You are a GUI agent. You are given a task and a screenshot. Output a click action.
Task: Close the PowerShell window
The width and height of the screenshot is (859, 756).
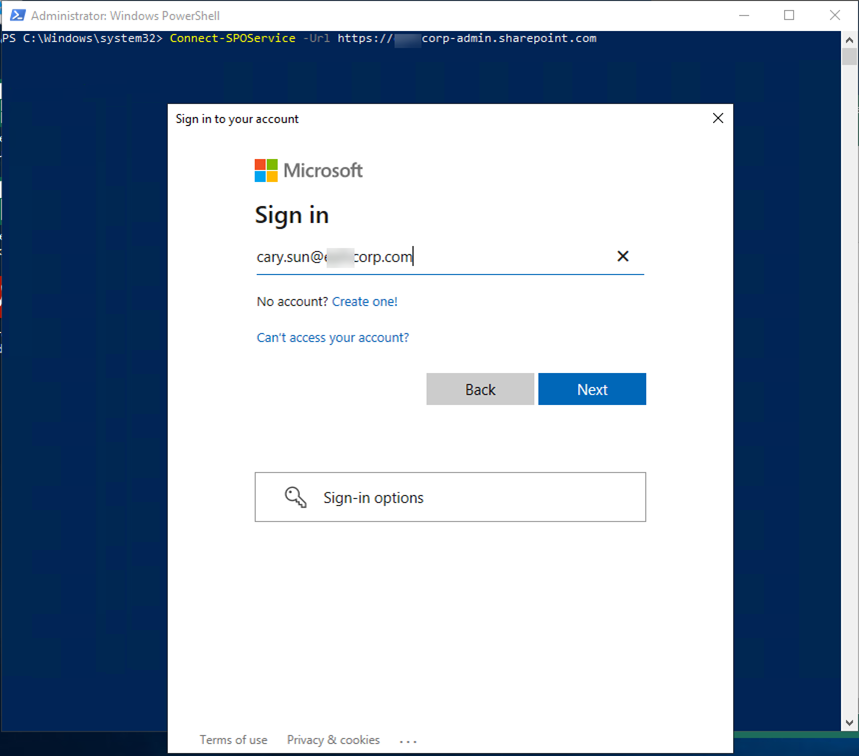[835, 15]
